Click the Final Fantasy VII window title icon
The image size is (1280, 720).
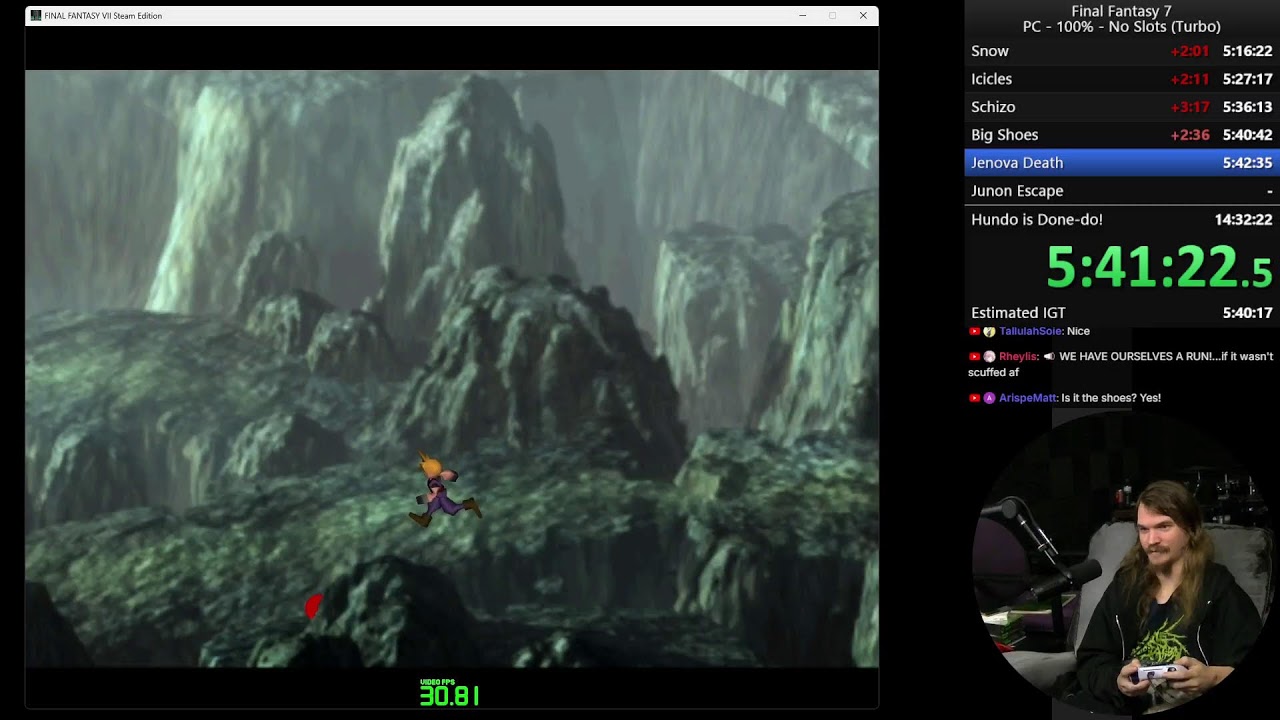pos(36,16)
